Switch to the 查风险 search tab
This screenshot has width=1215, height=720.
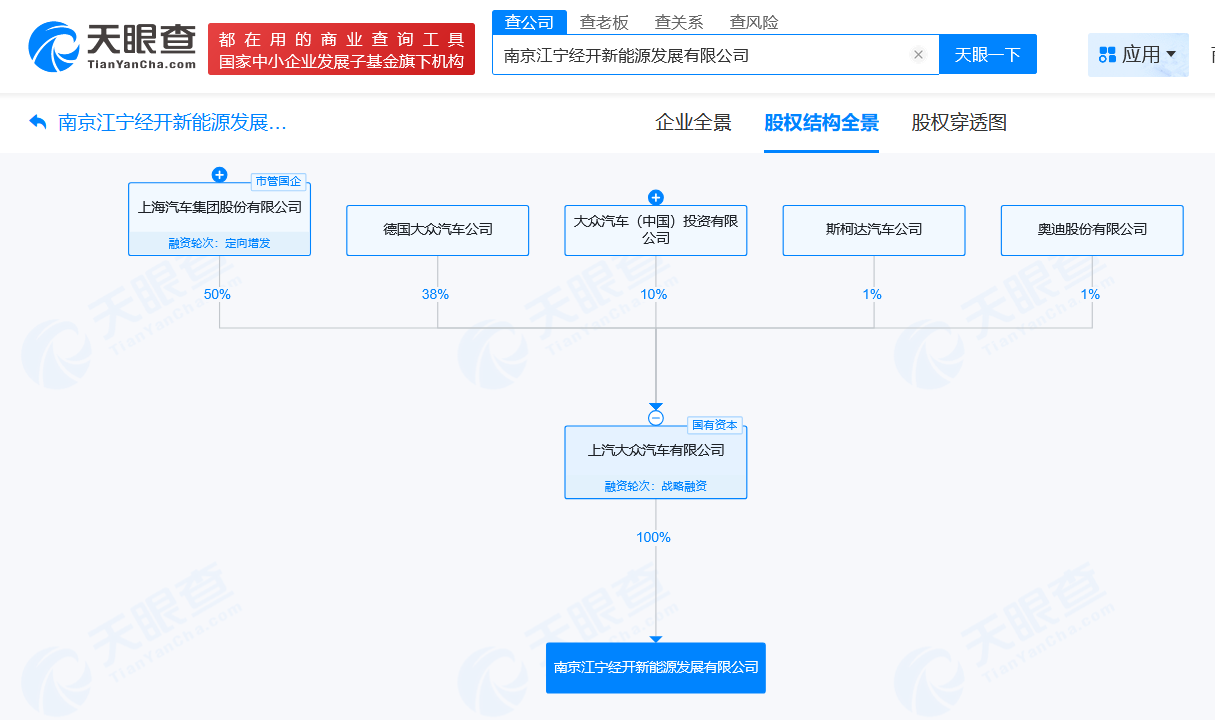tap(754, 22)
